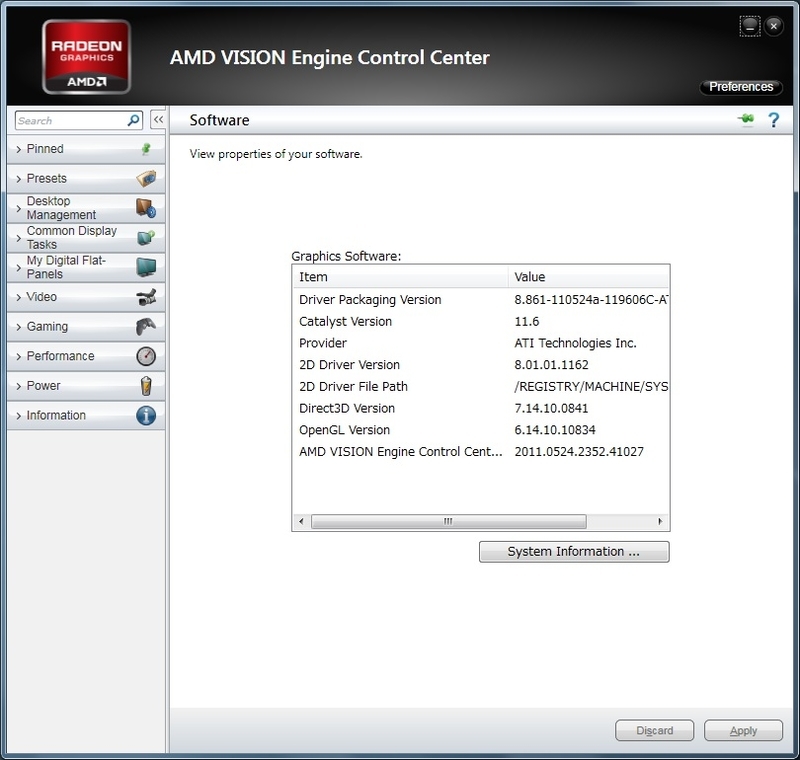Expand the Common Display Tasks section

86,238
